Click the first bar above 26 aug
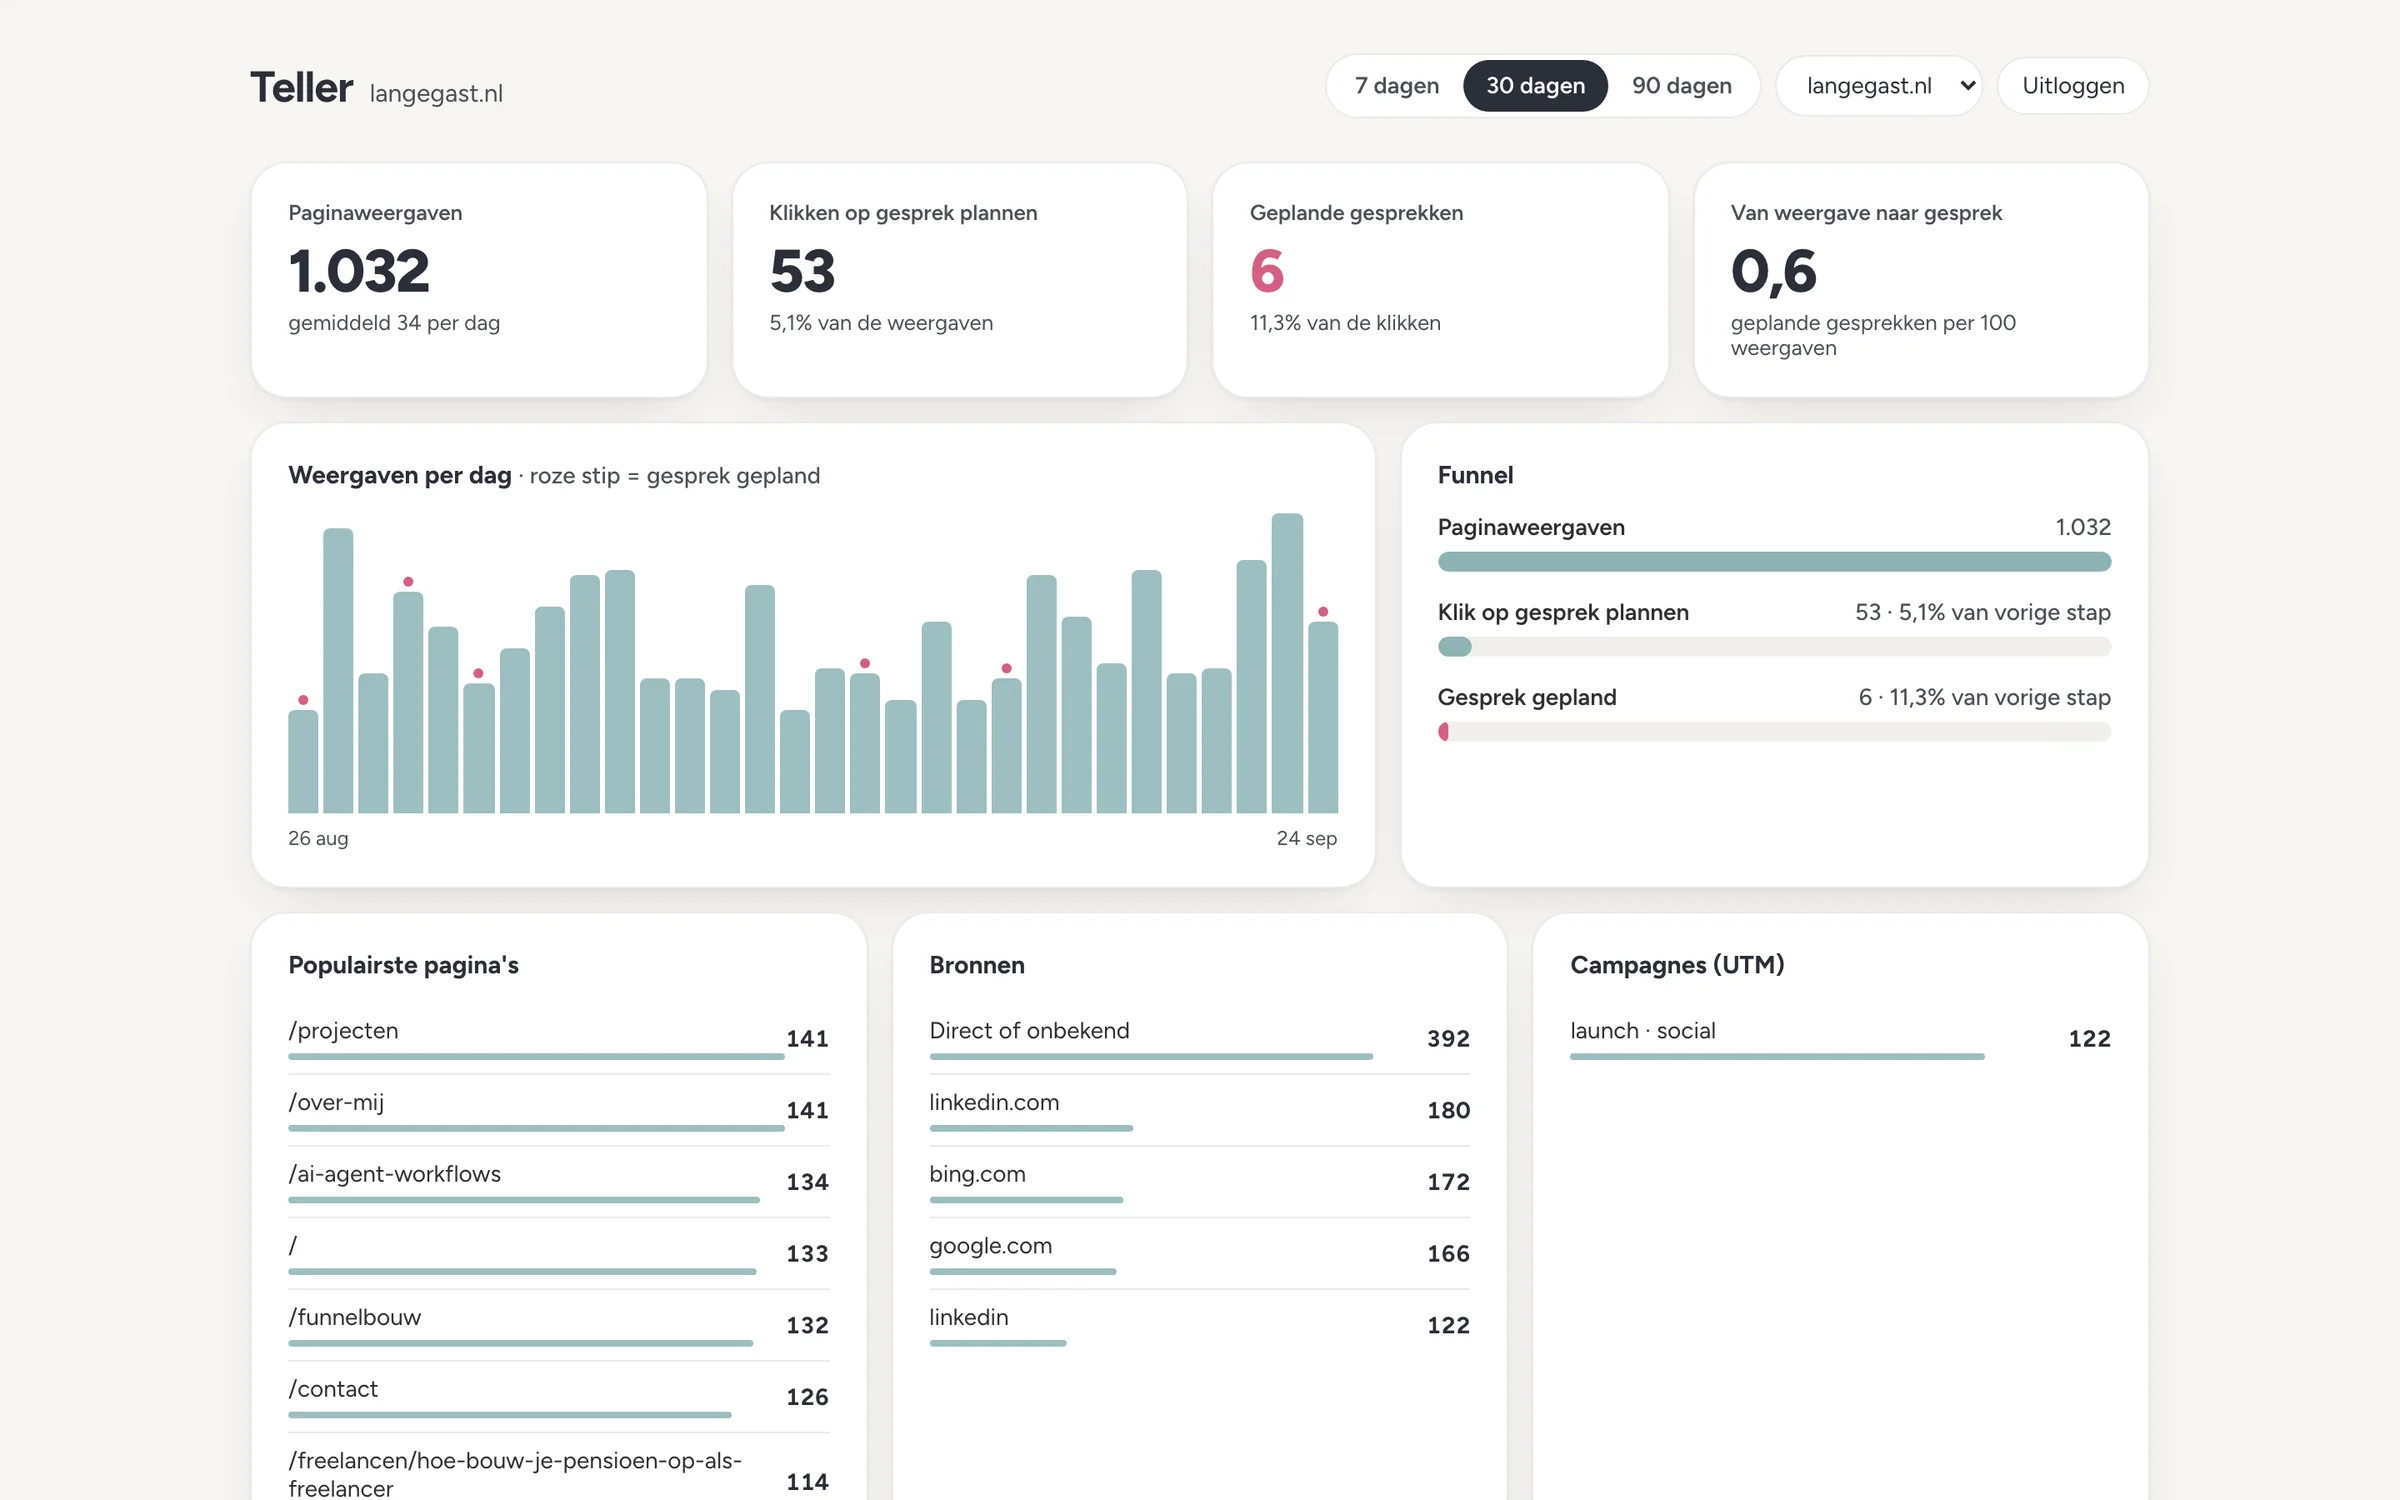Screen dimensions: 2400x1500 coord(303,761)
